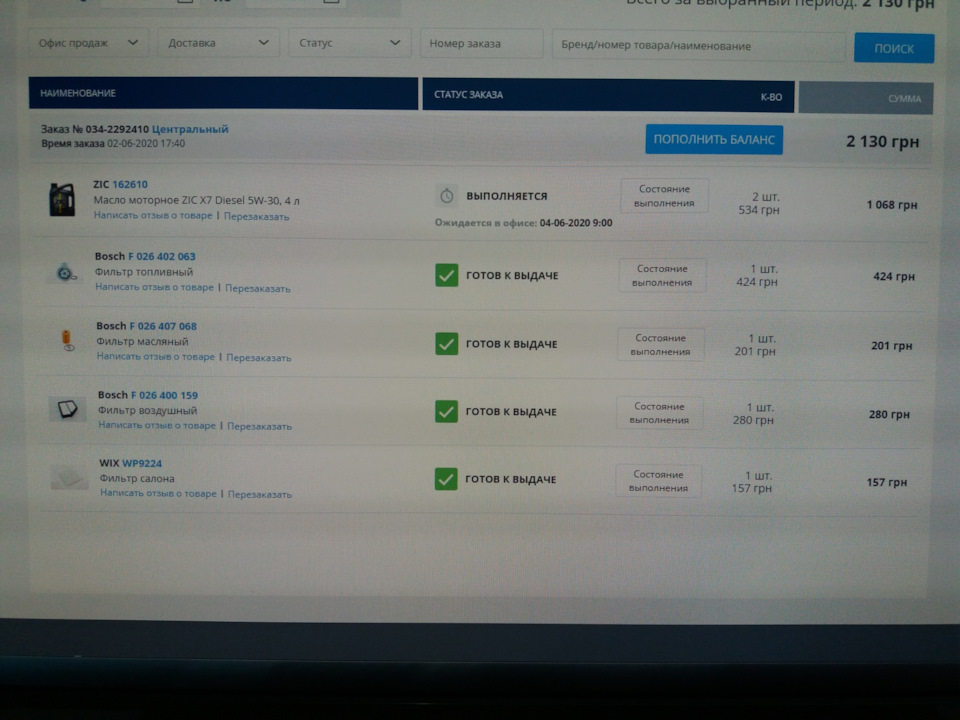
Task: Write a review for Фильтр воздушный
Action: [157, 425]
